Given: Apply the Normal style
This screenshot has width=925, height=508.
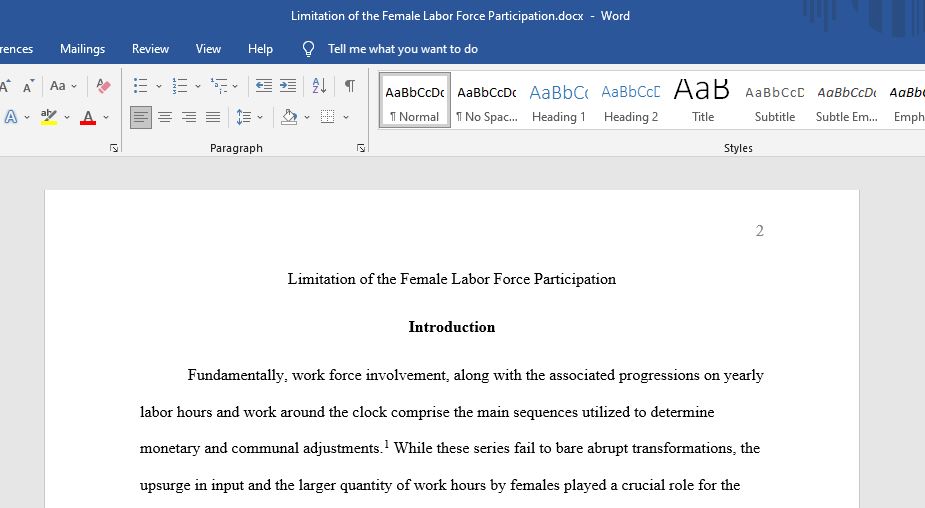Looking at the screenshot, I should 415,100.
